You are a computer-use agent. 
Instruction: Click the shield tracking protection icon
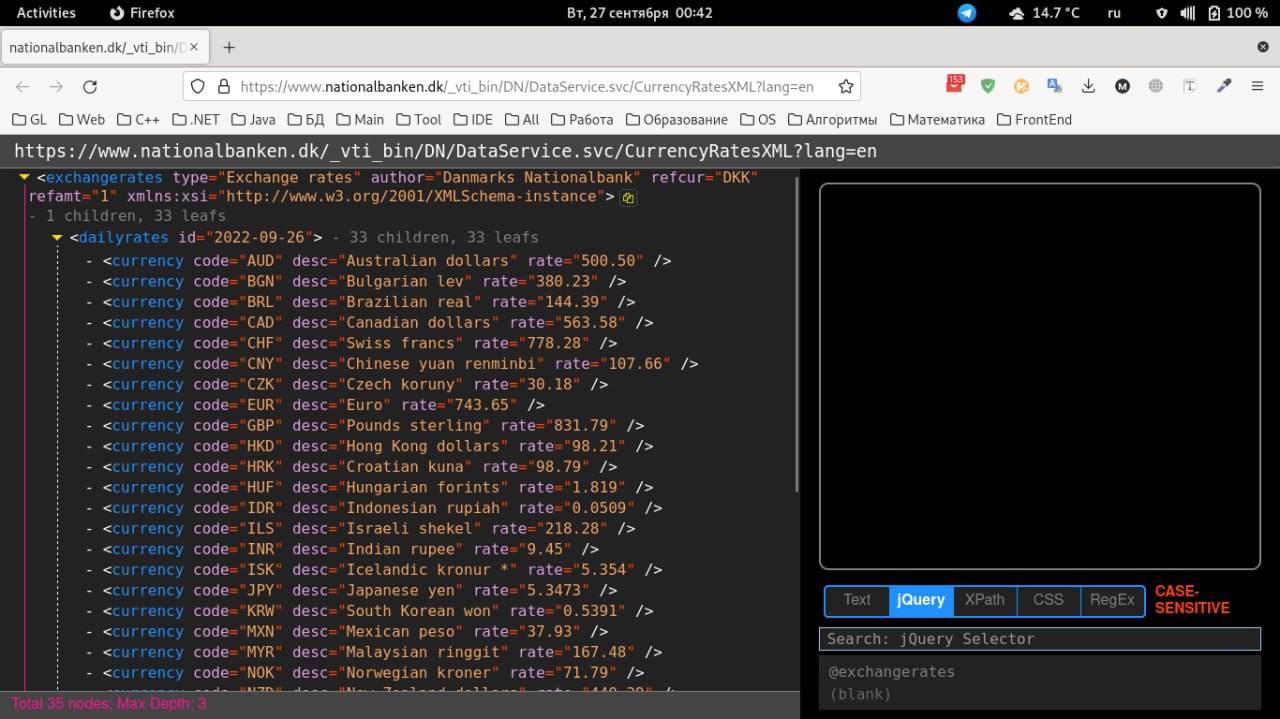[198, 87]
